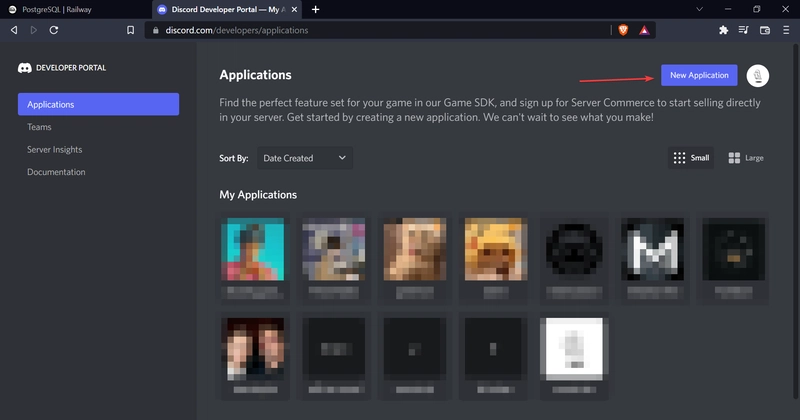Open the application with the yellow hair avatar
Screen dimensions: 800x420
pos(495,249)
